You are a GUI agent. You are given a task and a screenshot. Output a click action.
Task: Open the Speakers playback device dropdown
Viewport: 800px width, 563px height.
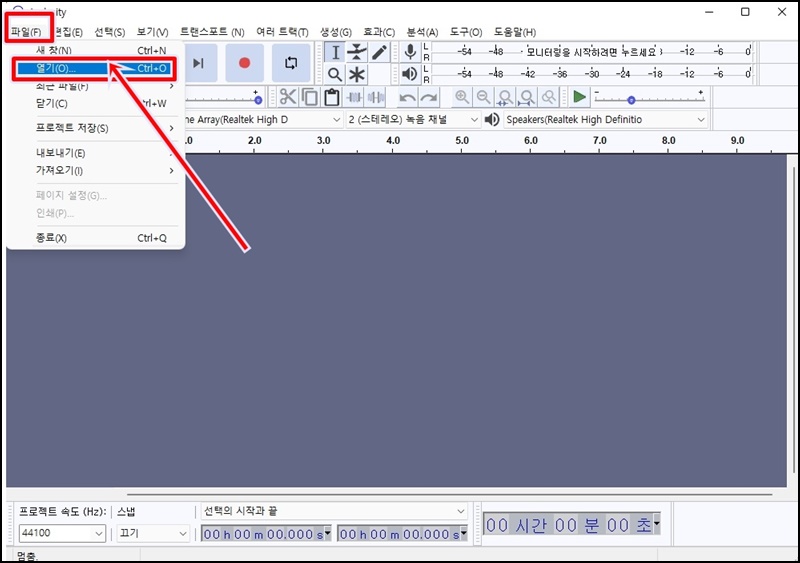click(606, 119)
